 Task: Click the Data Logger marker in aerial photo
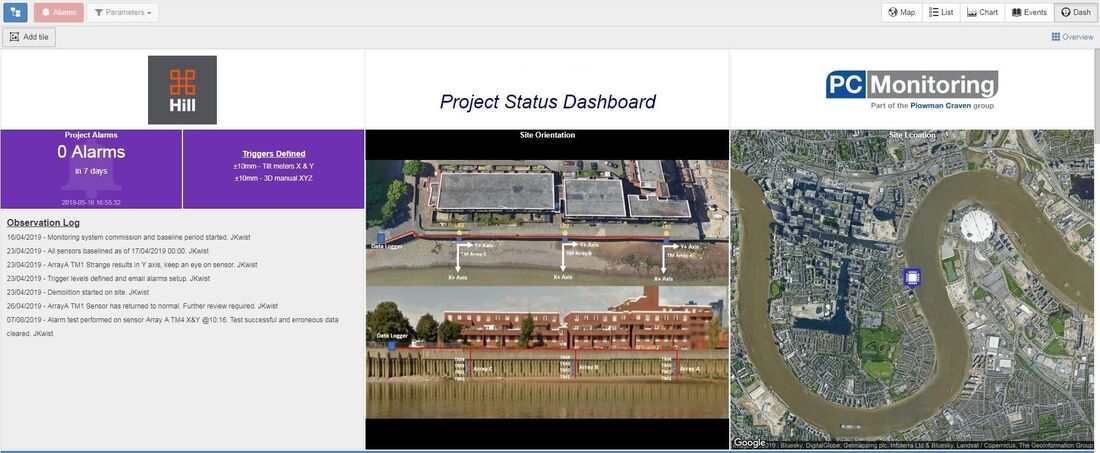click(x=381, y=238)
